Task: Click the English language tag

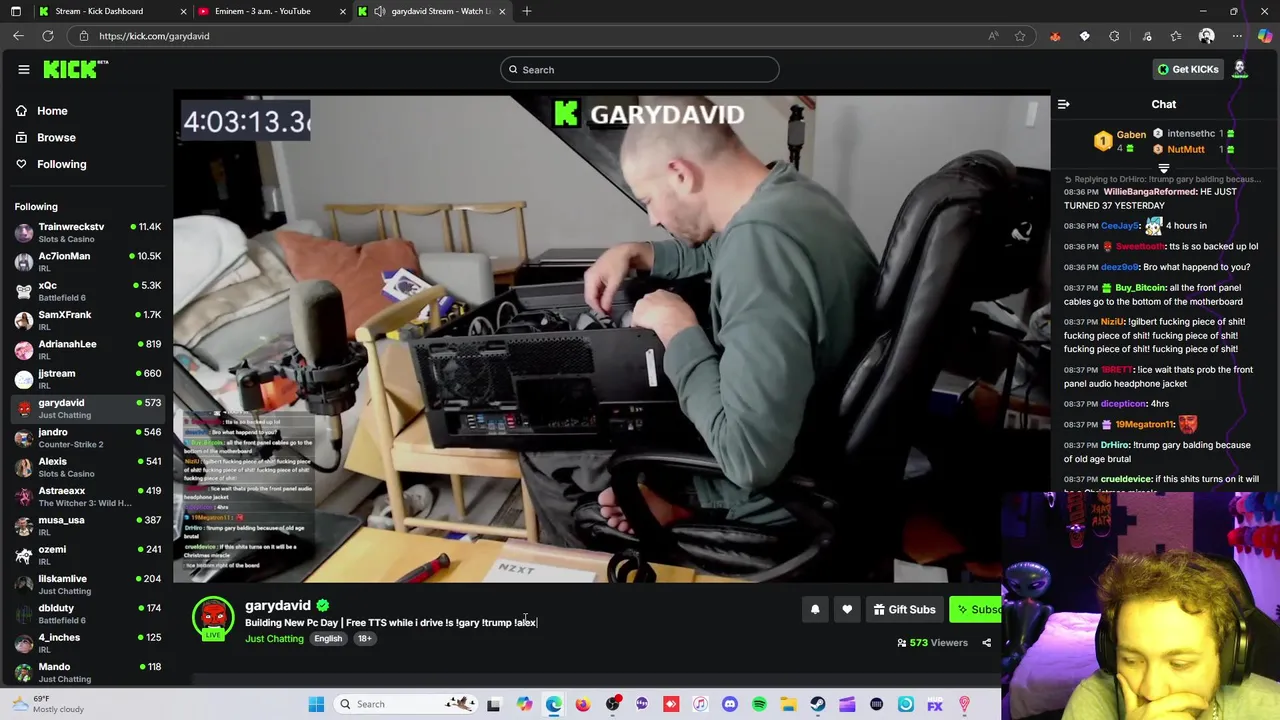Action: pos(328,638)
